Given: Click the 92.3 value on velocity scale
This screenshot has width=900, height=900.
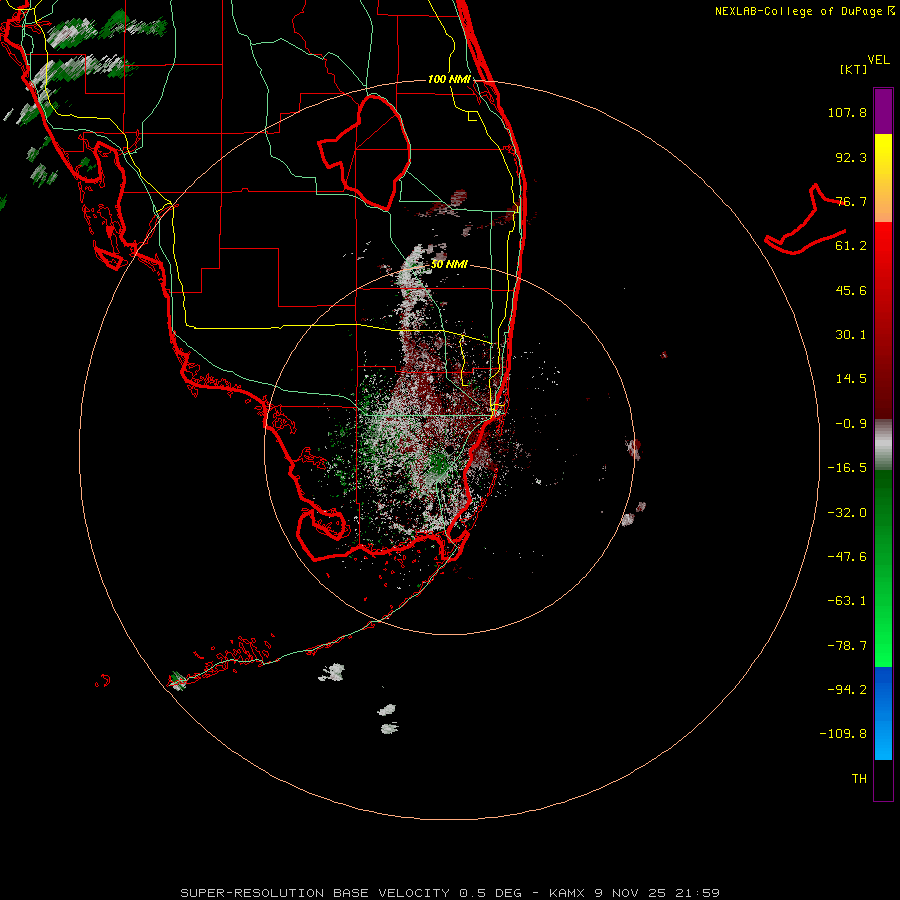Looking at the screenshot, I should coord(851,157).
